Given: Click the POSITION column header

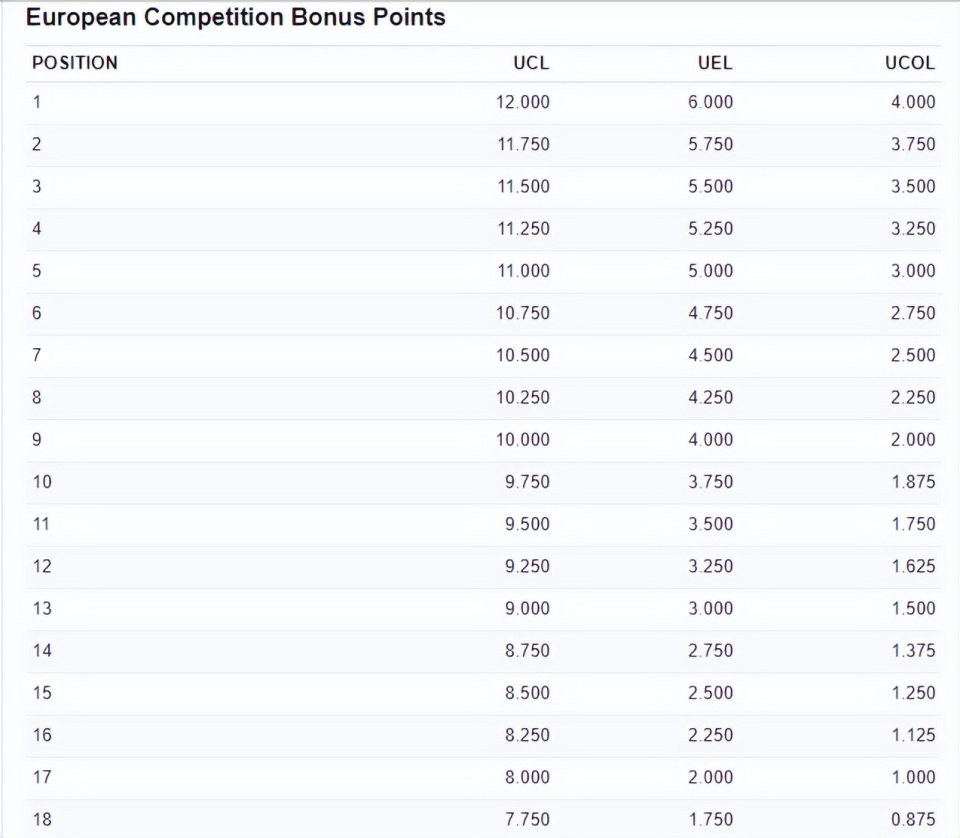Looking at the screenshot, I should (x=75, y=62).
